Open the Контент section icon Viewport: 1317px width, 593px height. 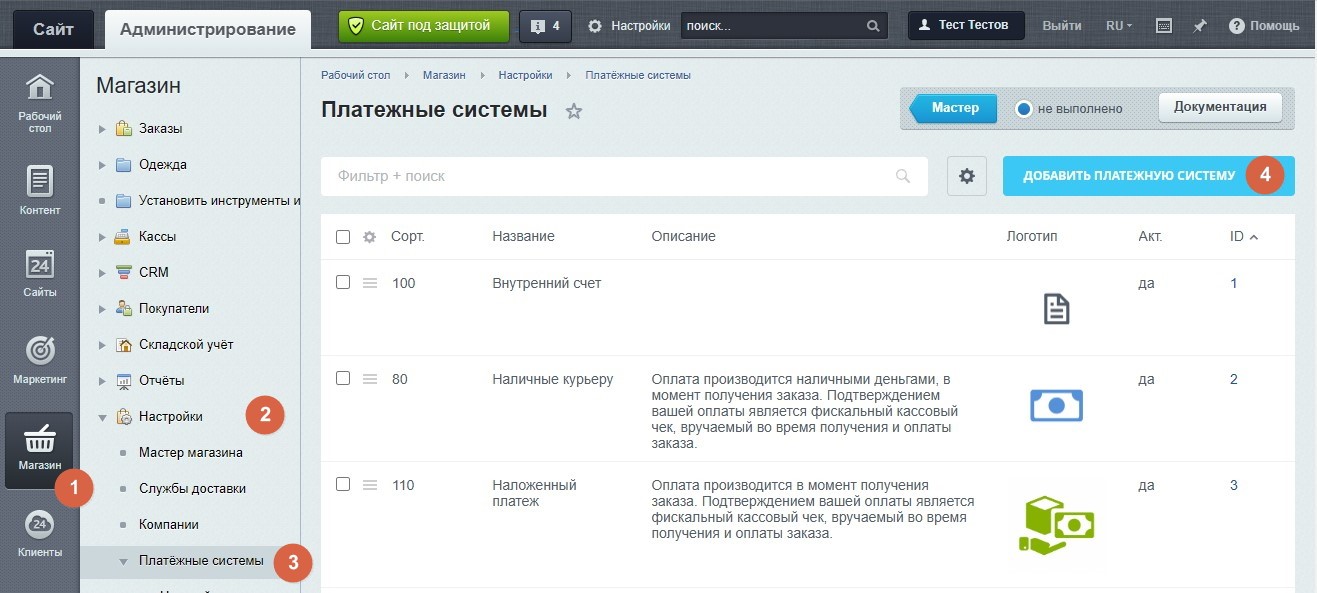coord(39,189)
